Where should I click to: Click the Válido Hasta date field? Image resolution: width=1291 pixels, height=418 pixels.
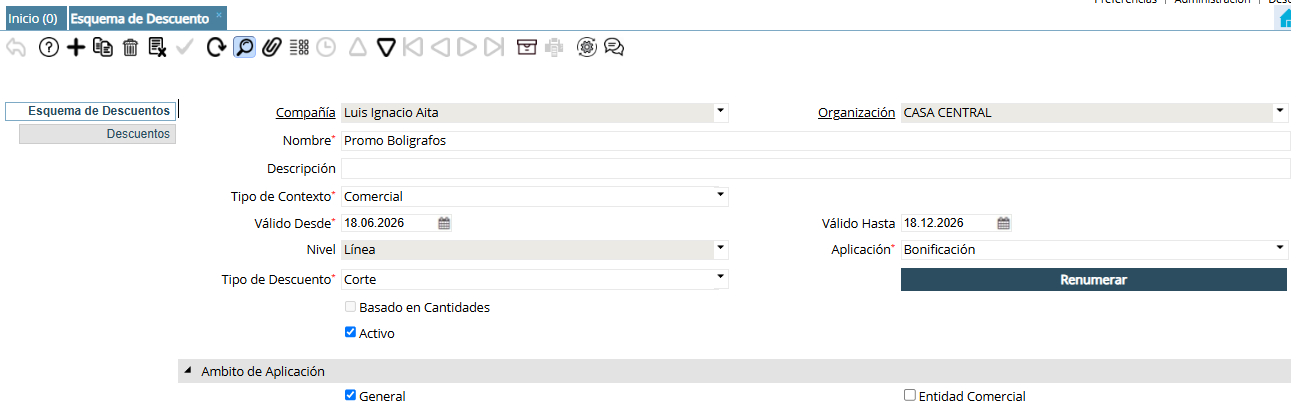(x=947, y=223)
